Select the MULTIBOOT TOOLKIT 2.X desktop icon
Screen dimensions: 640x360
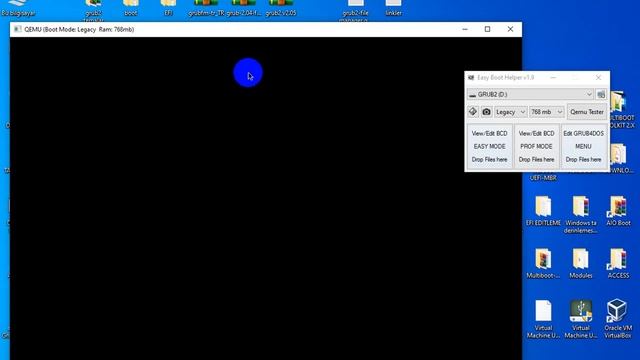point(622,110)
